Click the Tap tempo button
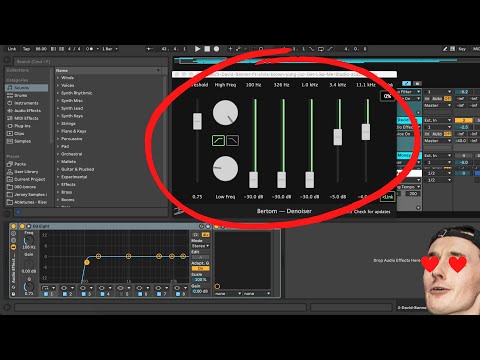Screen dimensions: 480x360 (26, 49)
